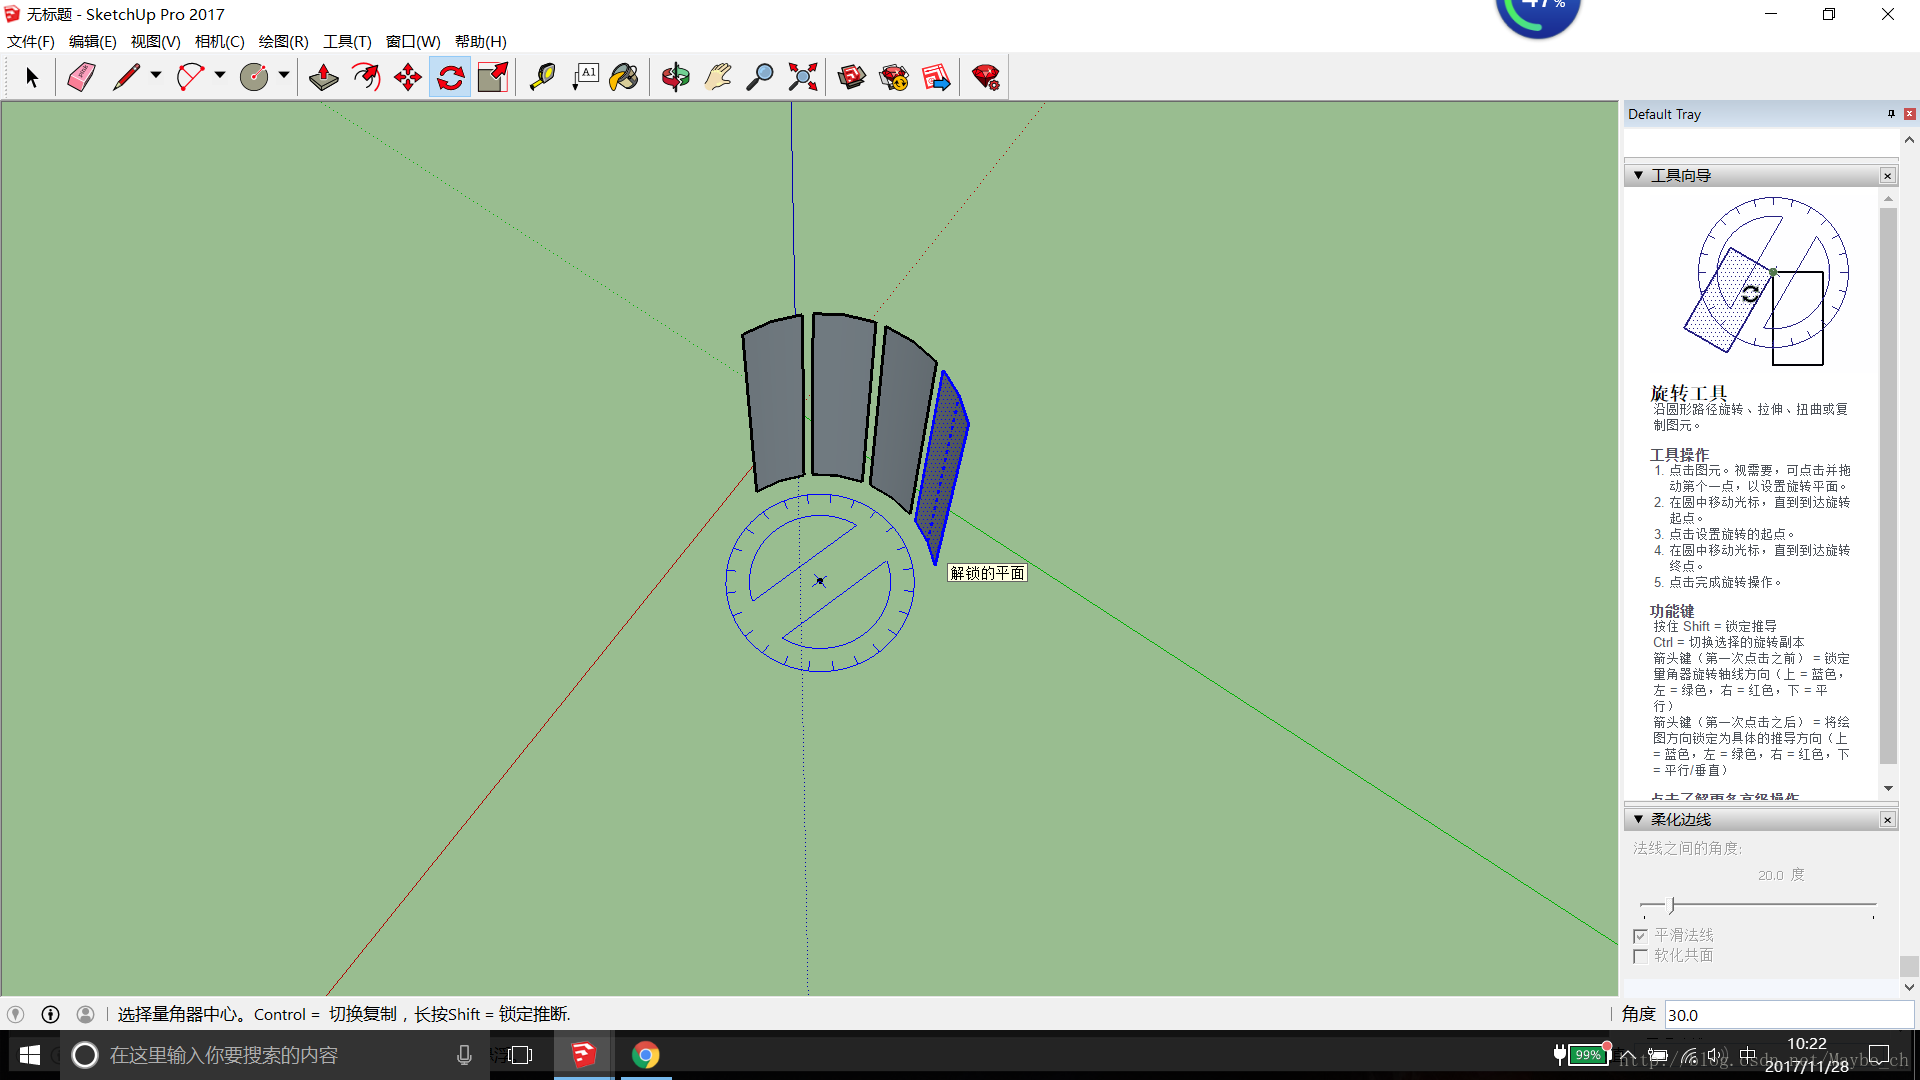The width and height of the screenshot is (1920, 1080).
Task: Click the Zoom Extents tool
Action: pos(803,77)
